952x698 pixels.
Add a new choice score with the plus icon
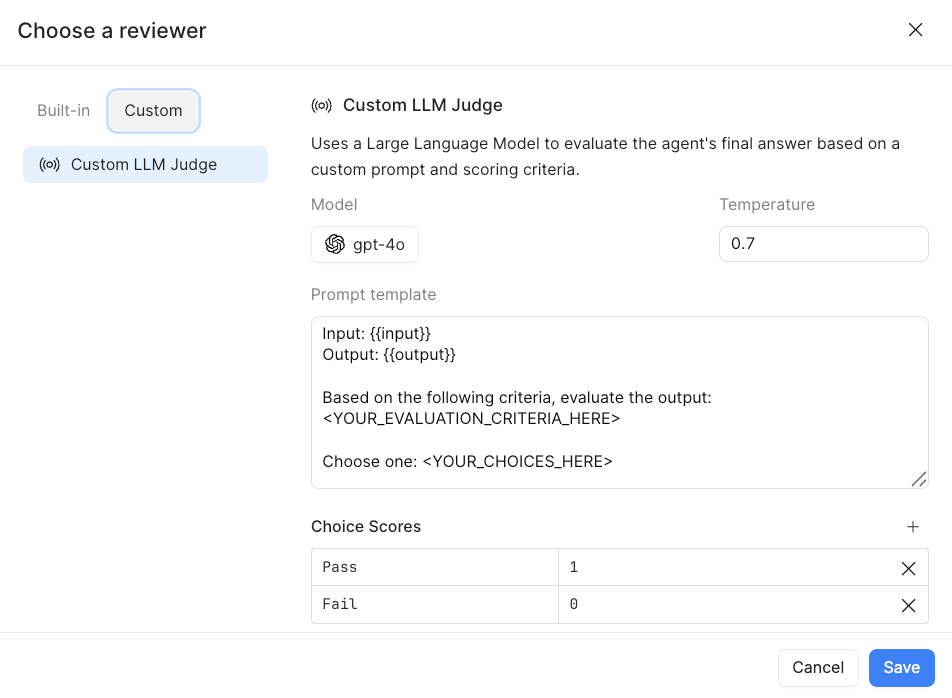[913, 526]
